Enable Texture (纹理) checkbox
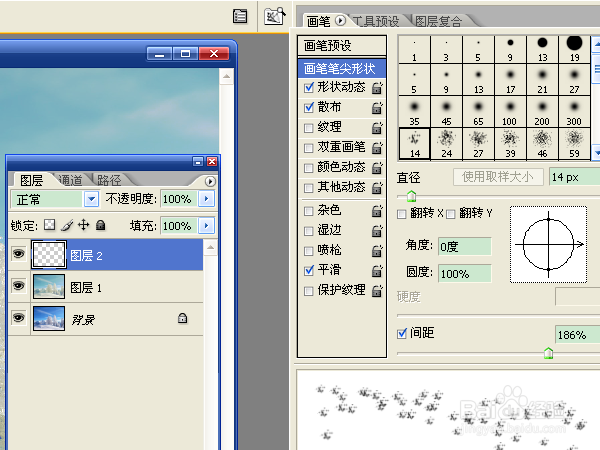600x450 pixels. pyautogui.click(x=308, y=128)
